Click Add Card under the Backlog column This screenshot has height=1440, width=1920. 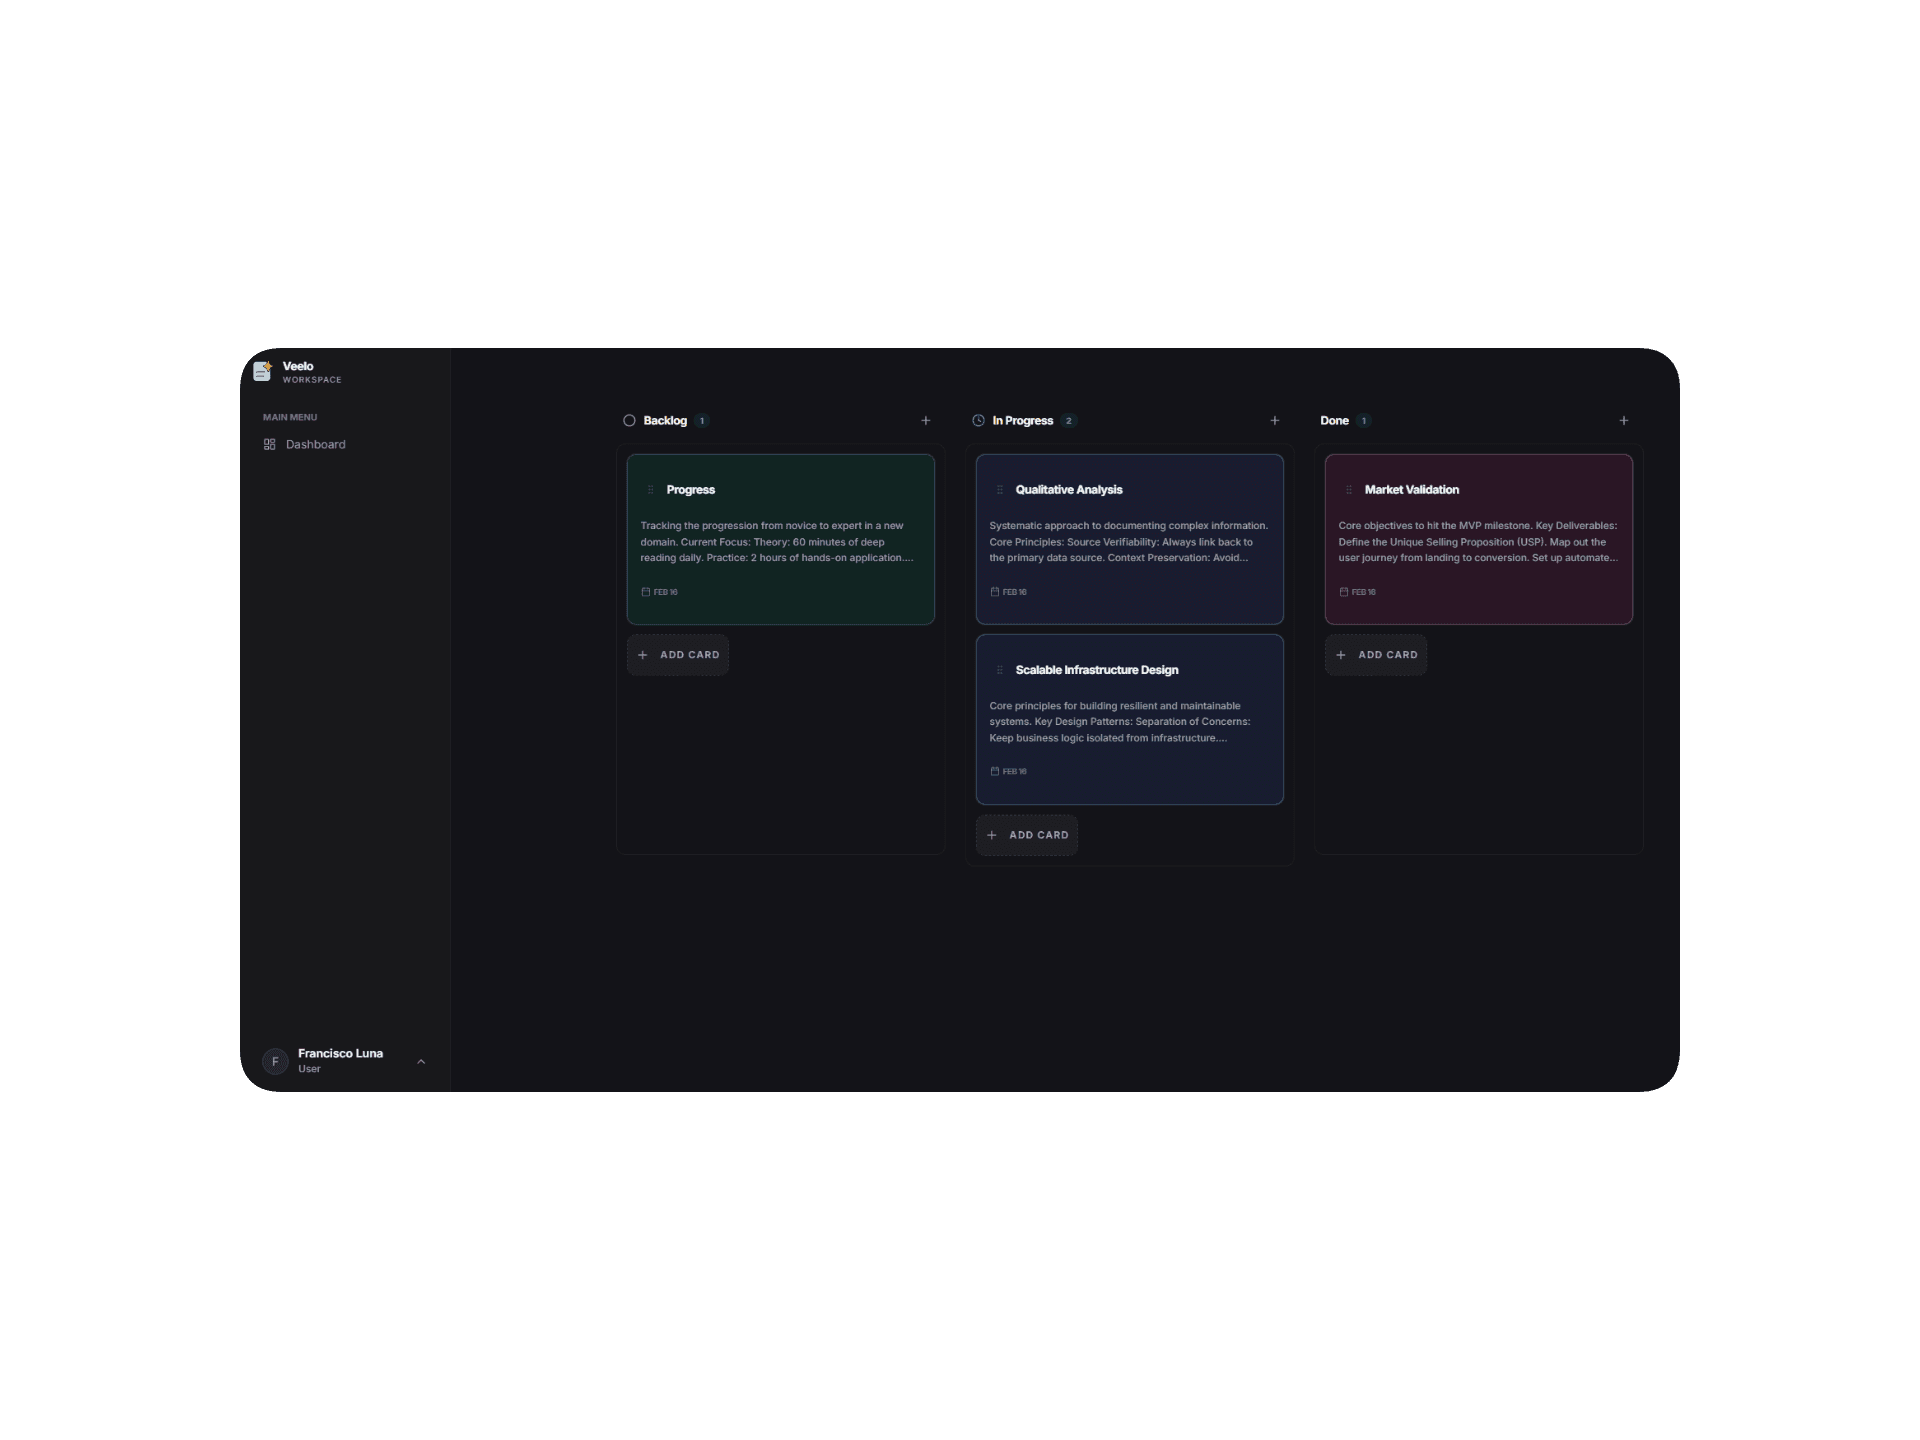(x=677, y=655)
